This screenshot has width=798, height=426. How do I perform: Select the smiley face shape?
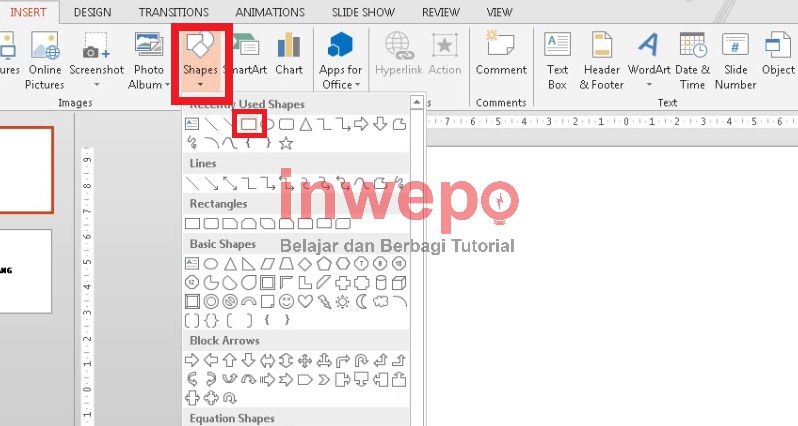click(287, 302)
